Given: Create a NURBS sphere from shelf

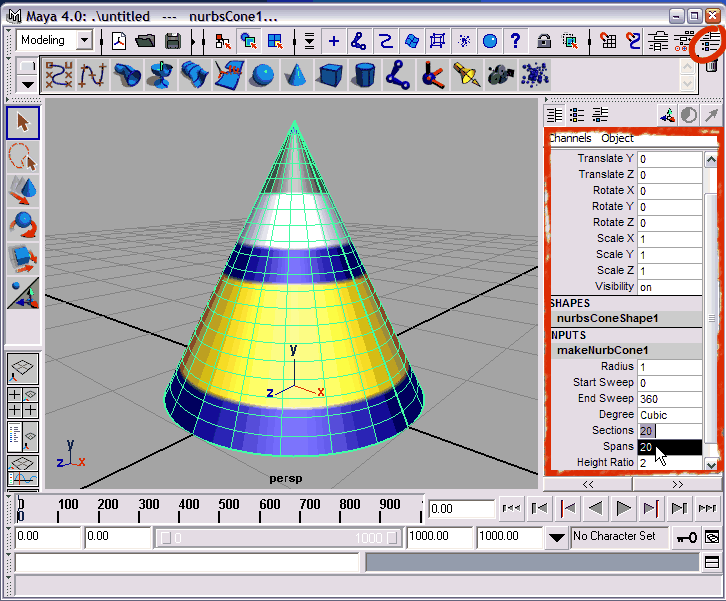Looking at the screenshot, I should [x=263, y=75].
